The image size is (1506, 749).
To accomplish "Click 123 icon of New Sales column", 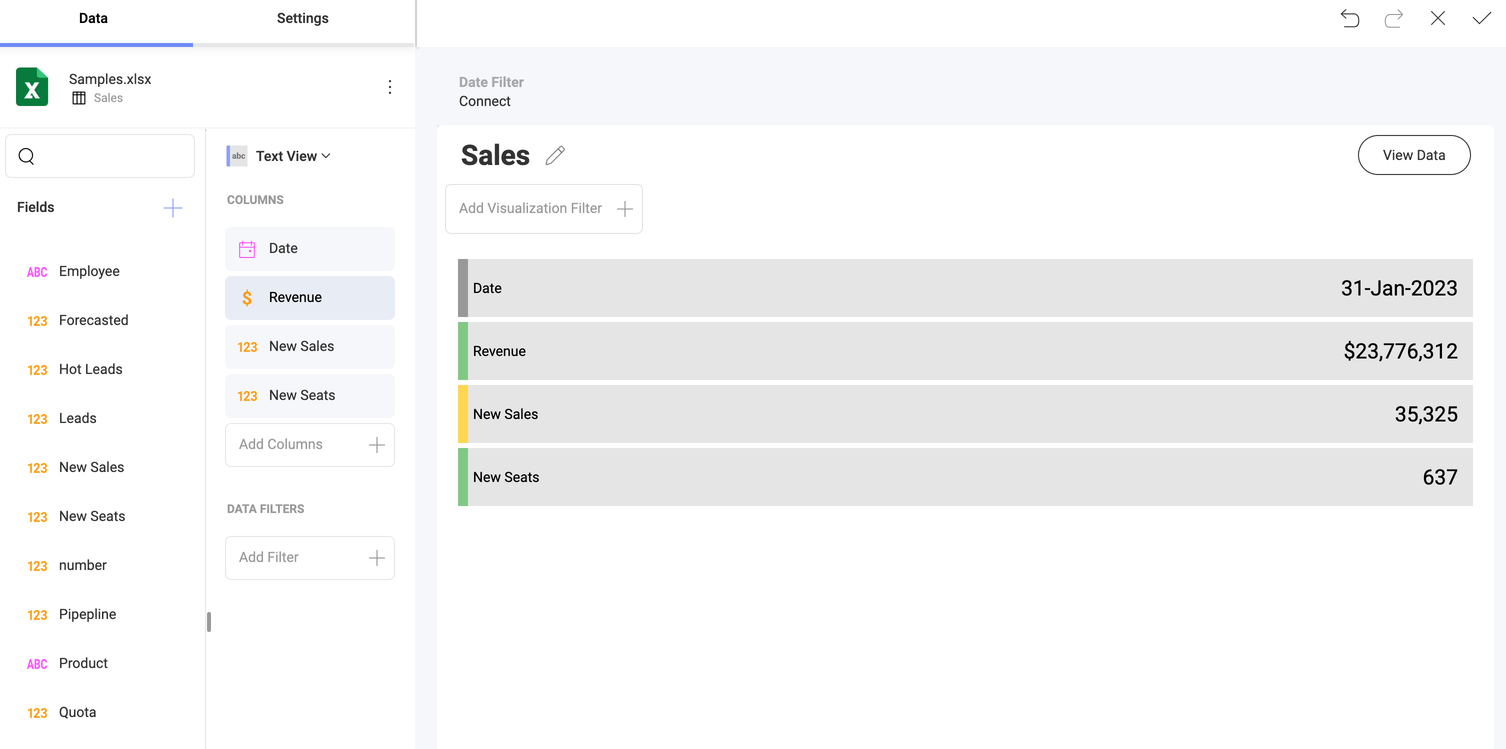I will [247, 347].
